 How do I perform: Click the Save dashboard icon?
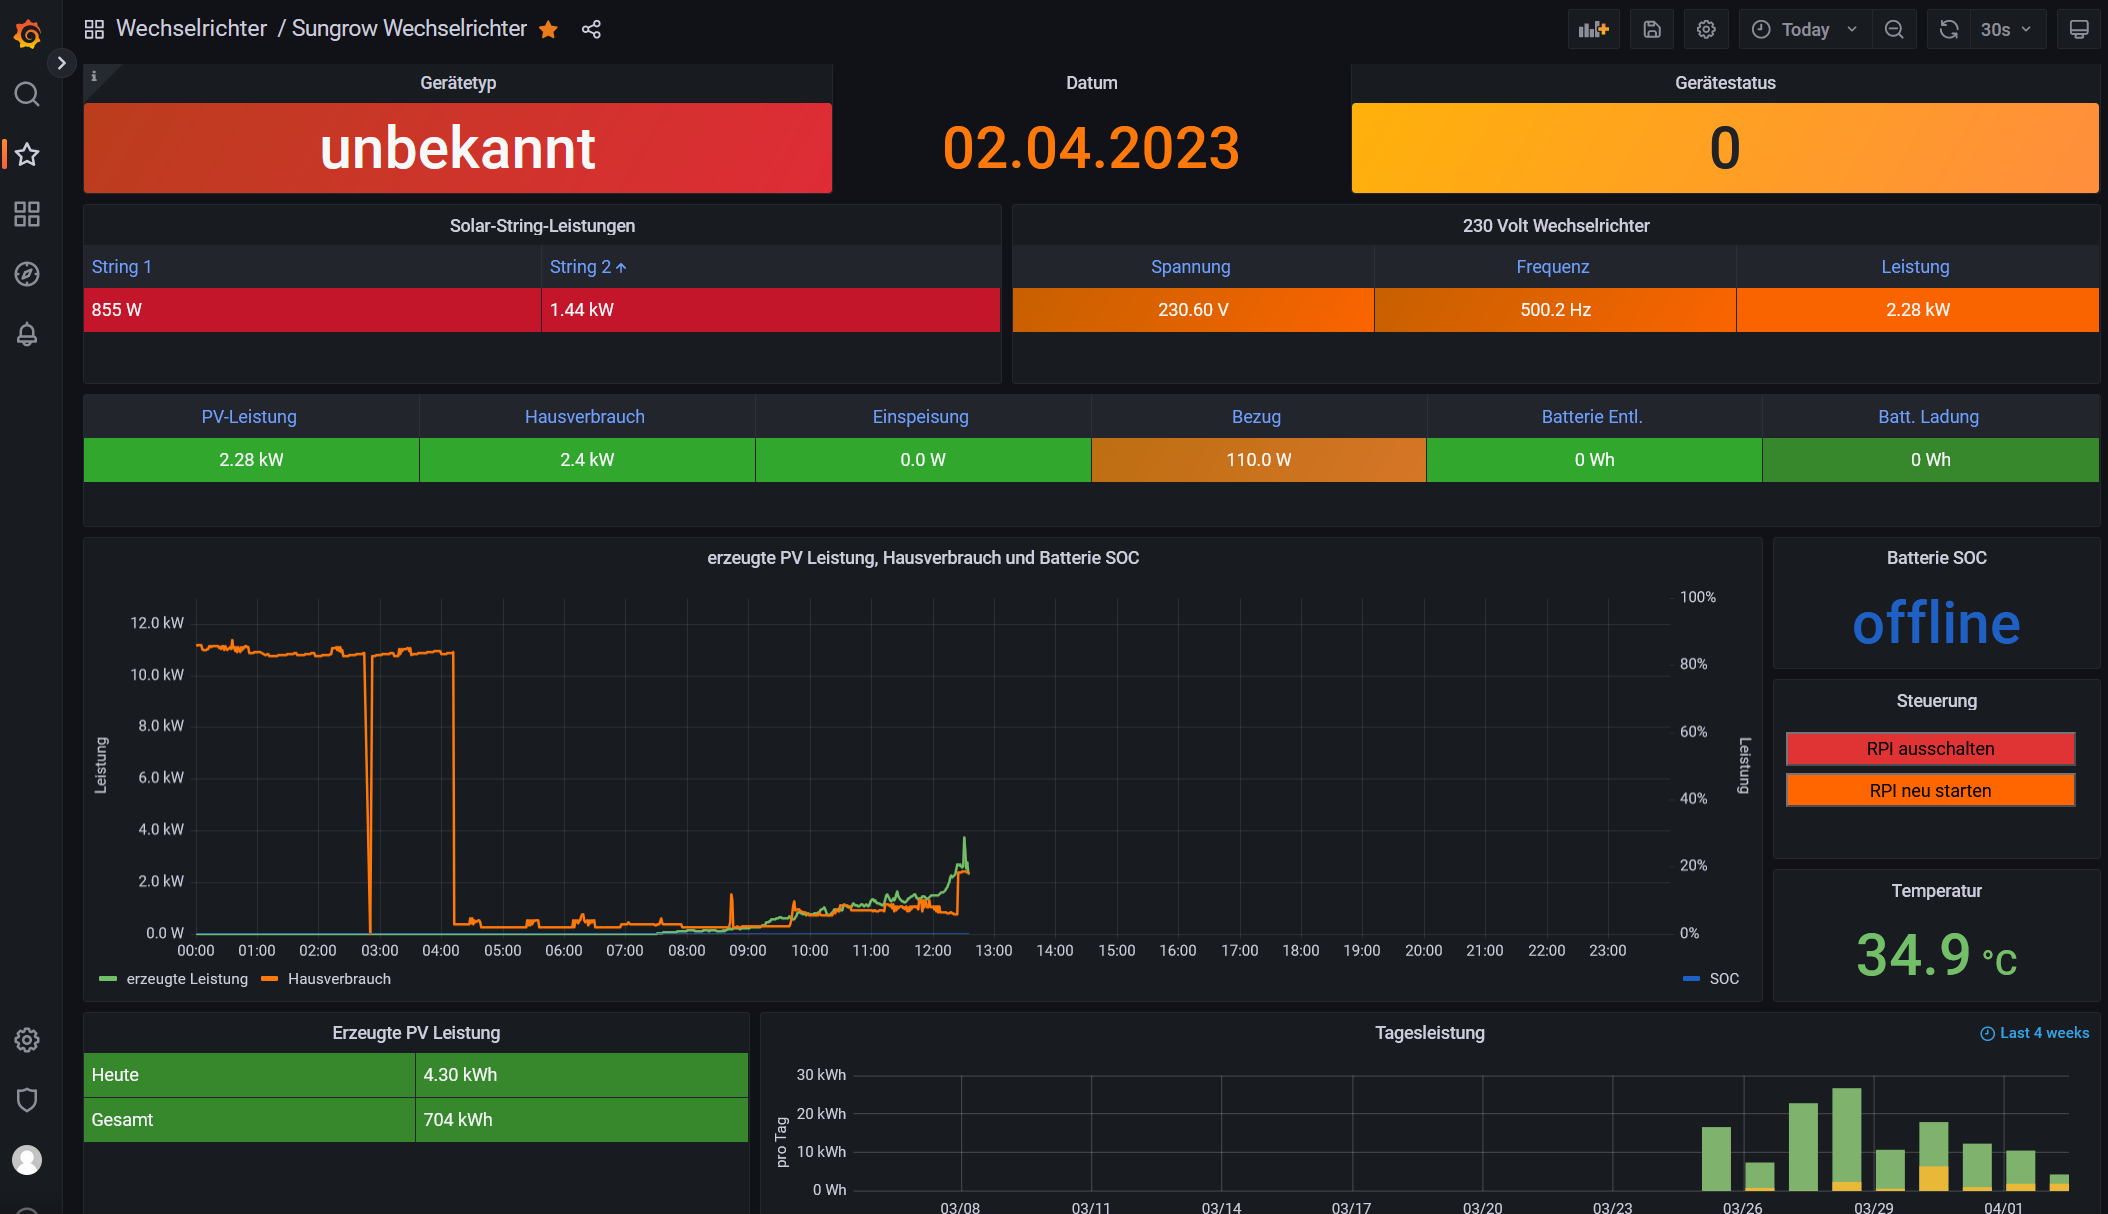(1652, 30)
